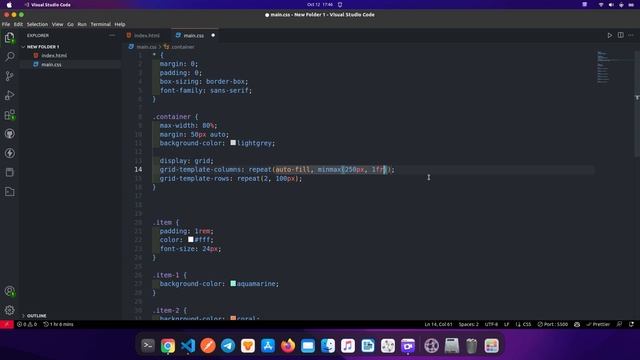This screenshot has height=360, width=640.
Task: Open Telegram from the dock
Action: pyautogui.click(x=228, y=346)
